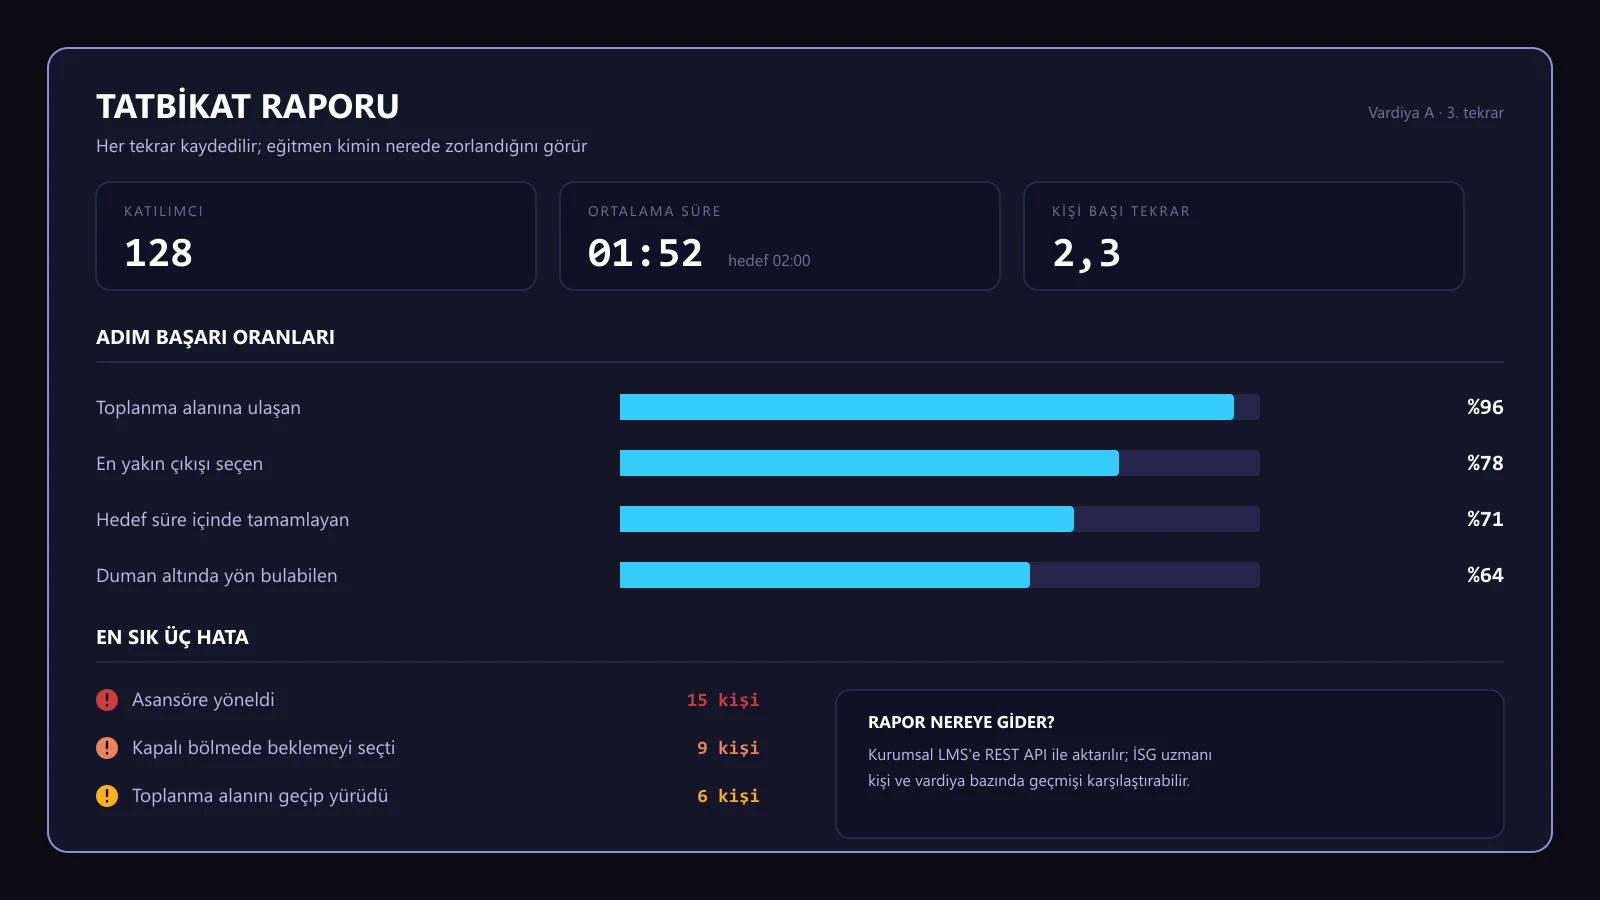Click the En yakın çıkışı seçen label
Screen dimensions: 1600x900
[179, 464]
